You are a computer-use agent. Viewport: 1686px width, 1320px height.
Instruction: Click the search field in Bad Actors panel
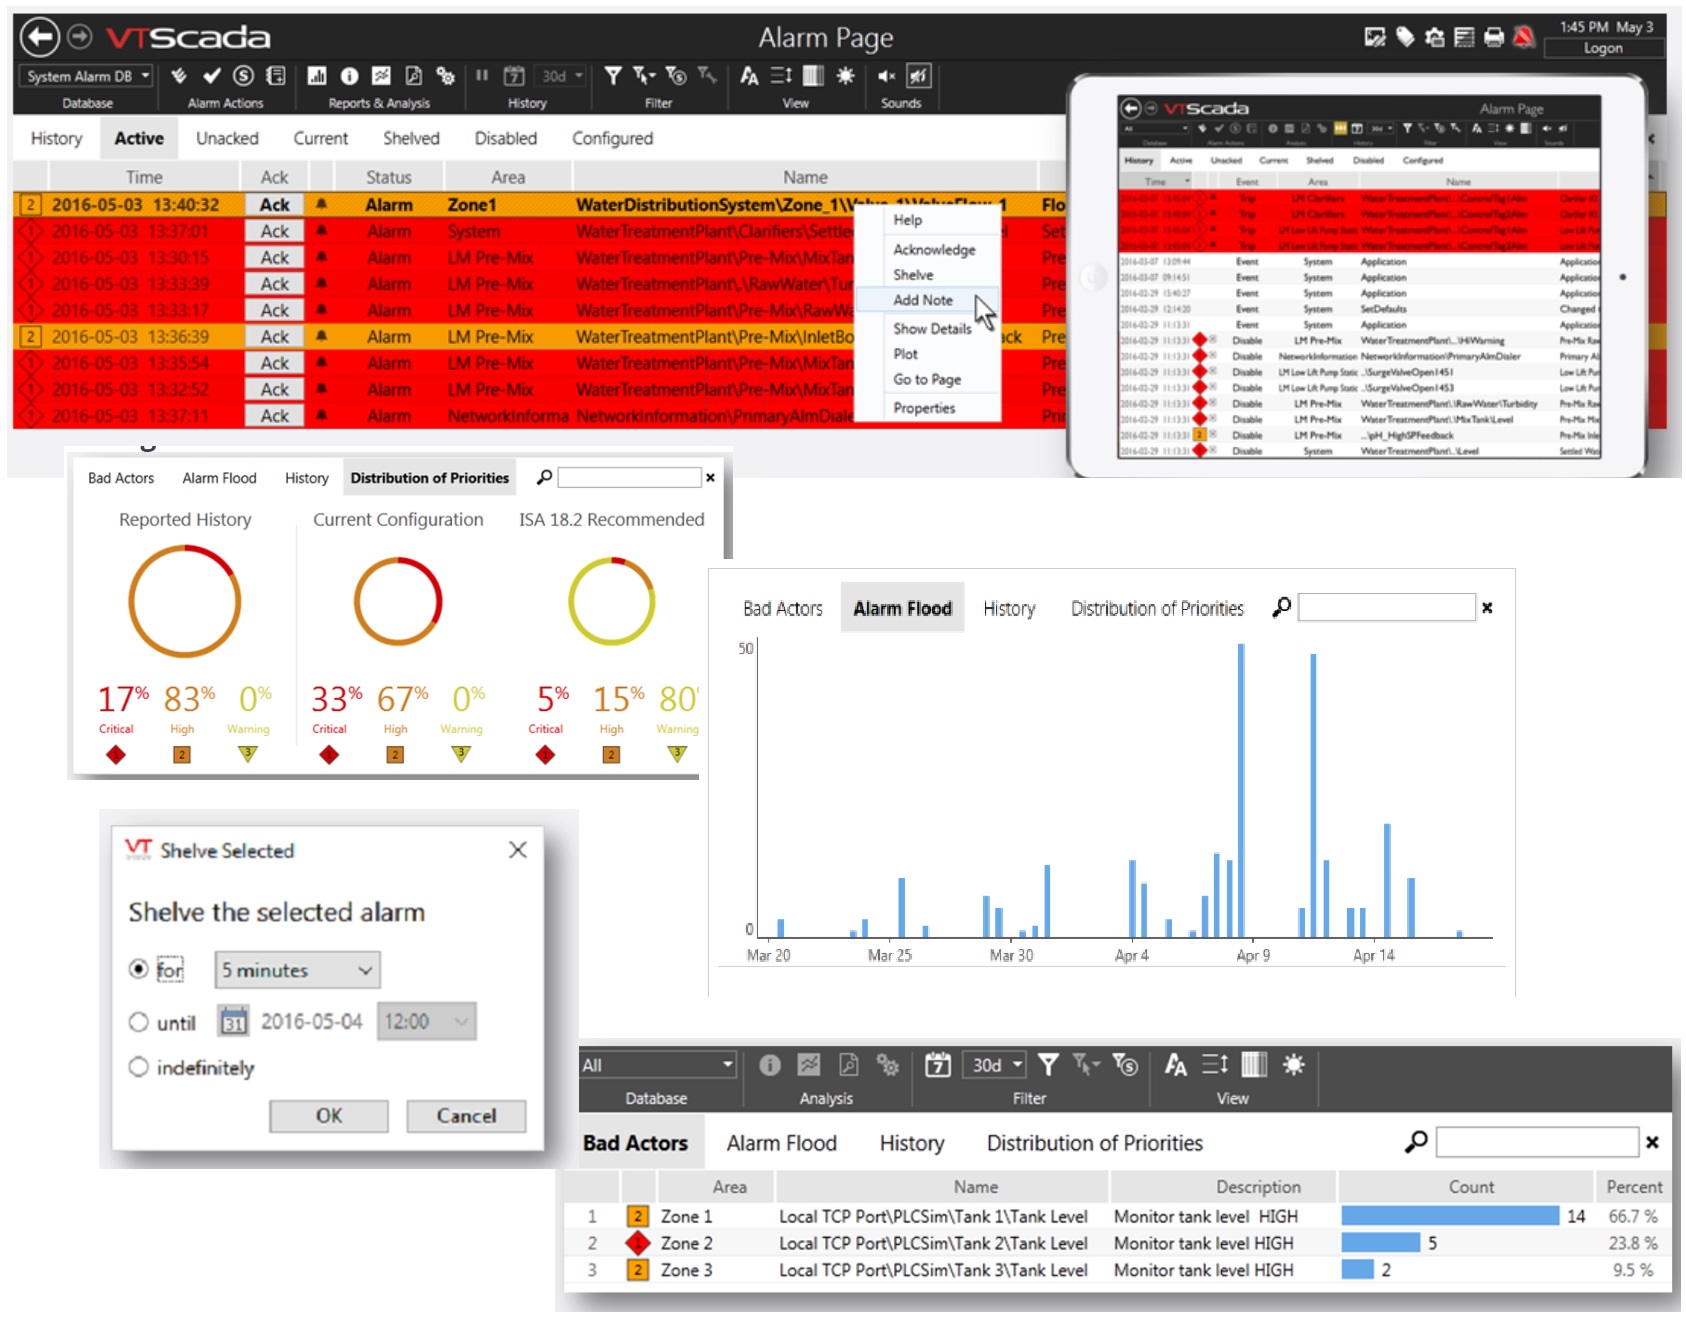(1537, 1142)
